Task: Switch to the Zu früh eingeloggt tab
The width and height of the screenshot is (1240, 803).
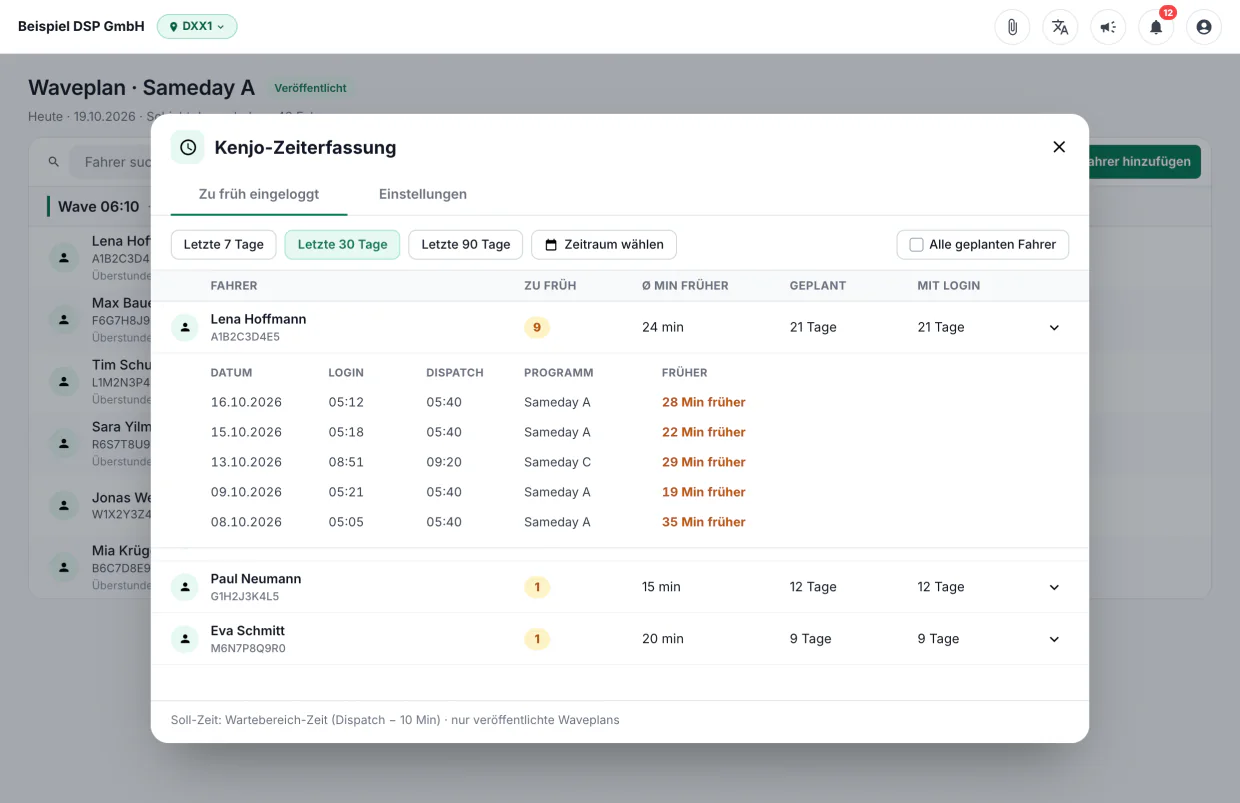Action: (259, 194)
